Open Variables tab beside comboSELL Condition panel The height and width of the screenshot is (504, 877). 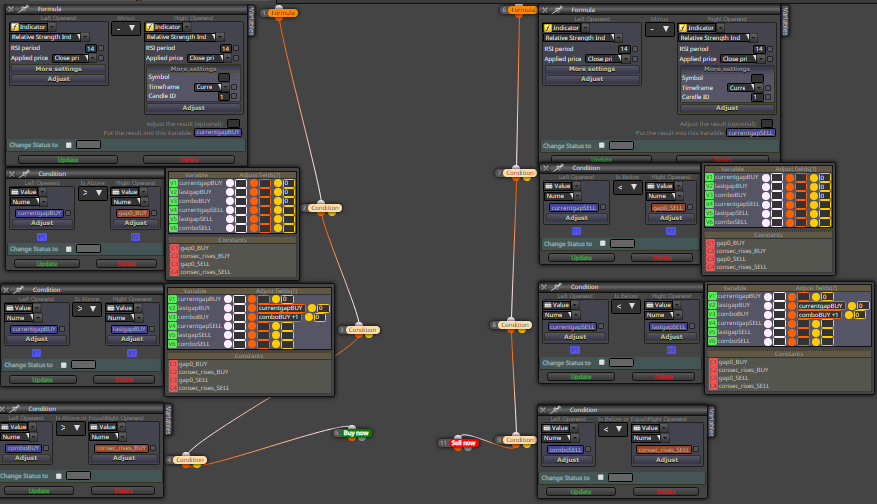click(x=711, y=422)
